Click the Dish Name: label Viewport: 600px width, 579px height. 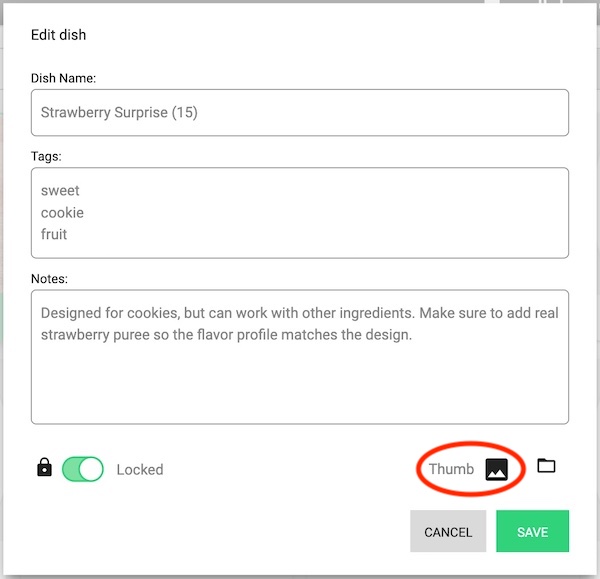pos(64,78)
